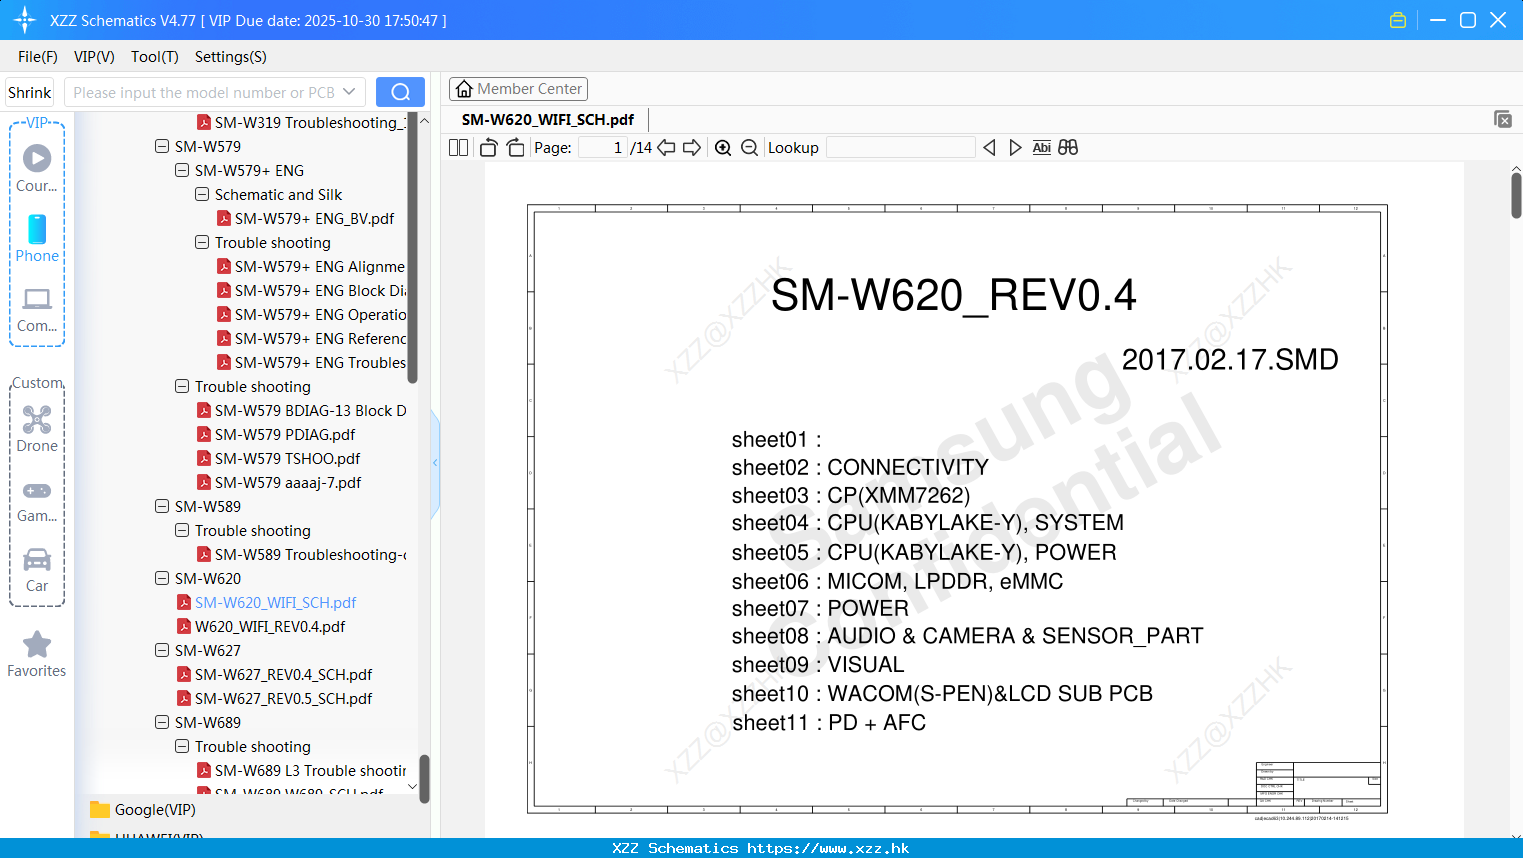Go to the next page arrow
The height and width of the screenshot is (858, 1523).
coord(692,148)
